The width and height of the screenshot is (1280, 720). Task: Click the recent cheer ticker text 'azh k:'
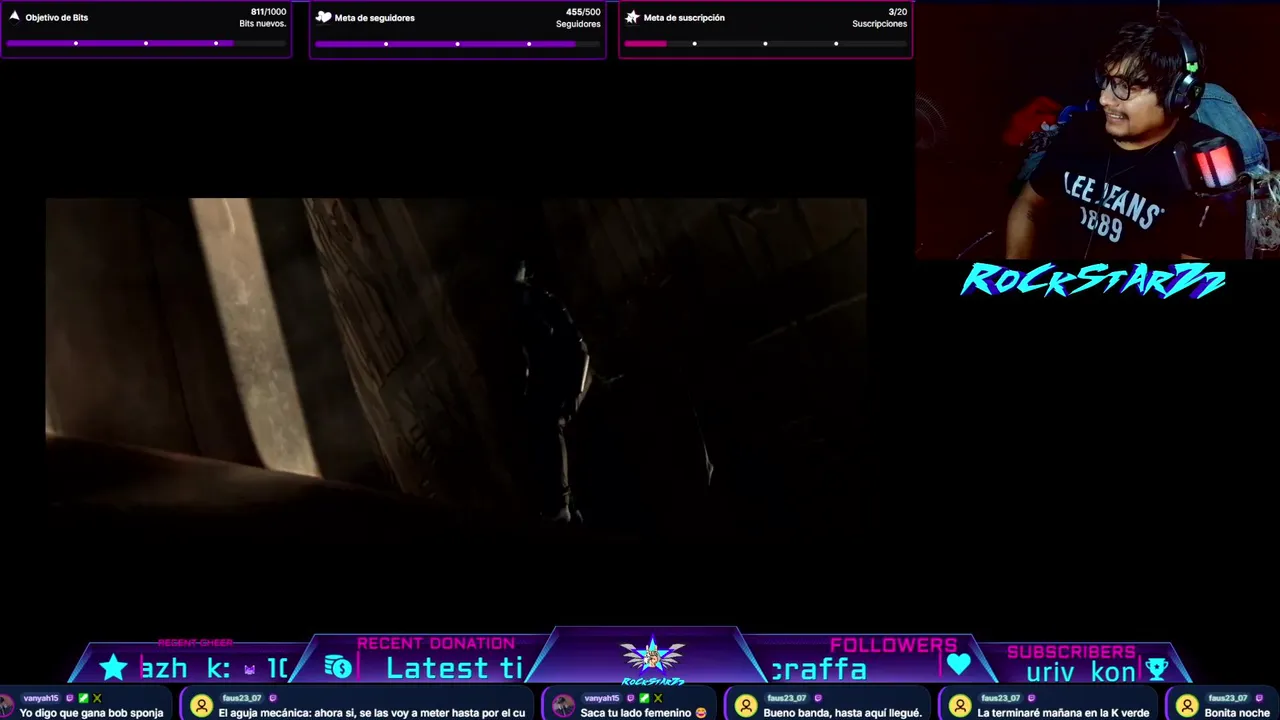185,668
